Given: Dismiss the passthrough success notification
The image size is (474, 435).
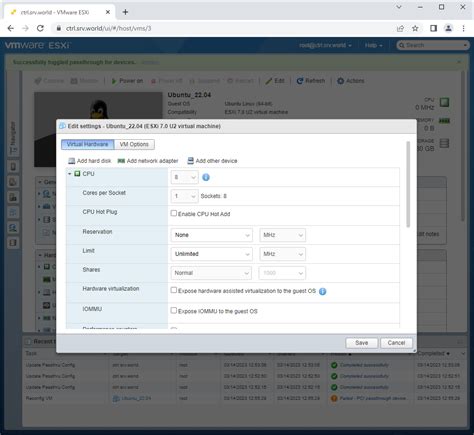Looking at the screenshot, I should click(459, 62).
